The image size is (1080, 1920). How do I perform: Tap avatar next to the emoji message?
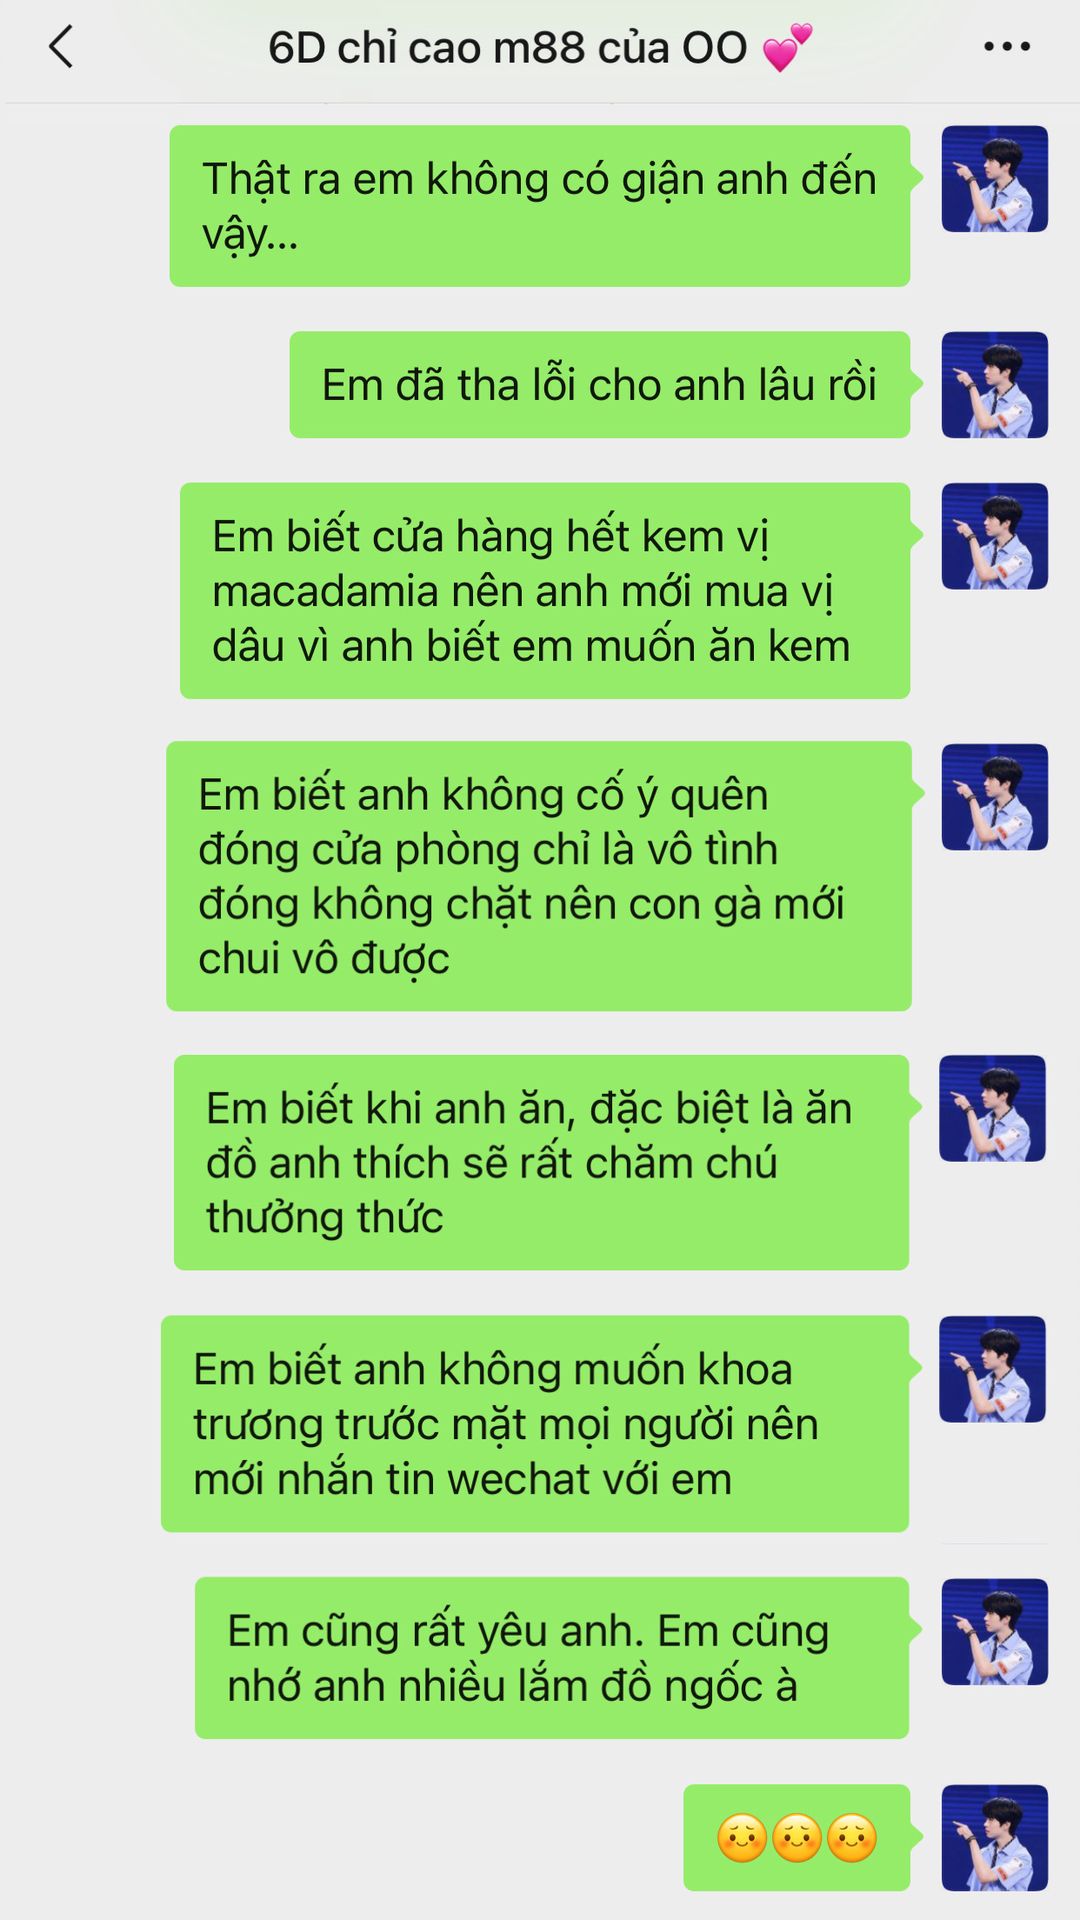coord(994,1838)
